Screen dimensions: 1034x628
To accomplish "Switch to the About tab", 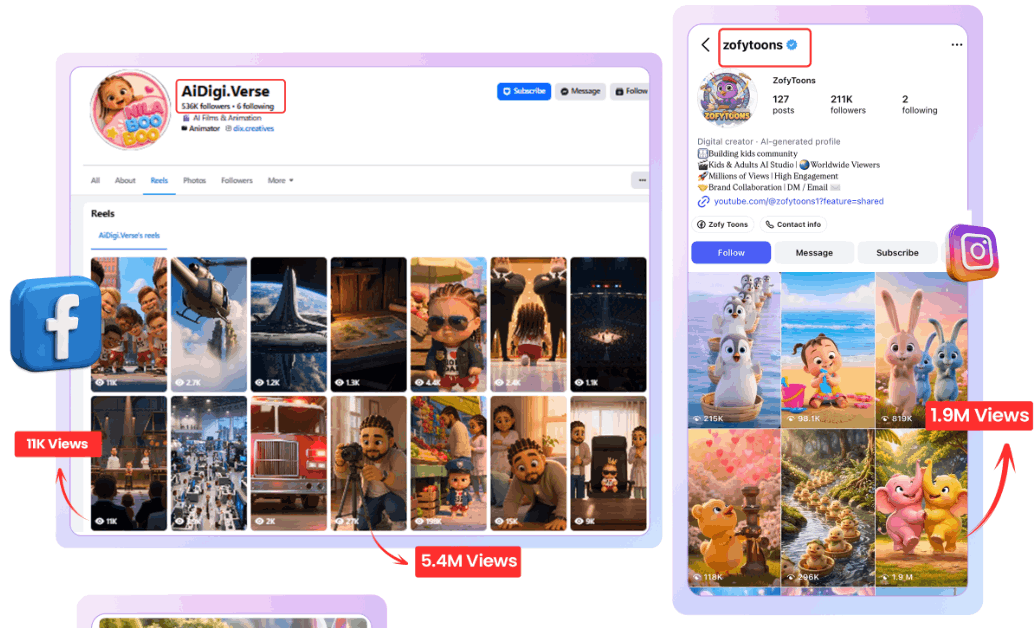I will coord(125,180).
